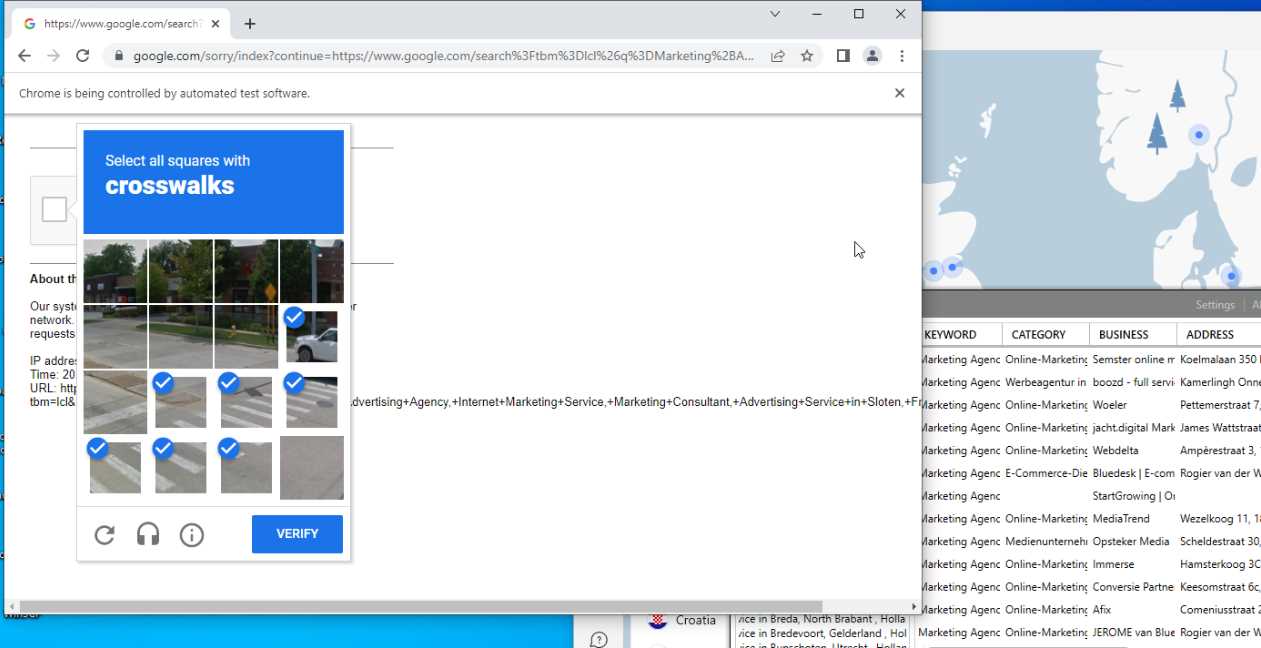This screenshot has height=648, width=1261.
Task: Click Chrome's forward navigation arrow
Action: click(x=53, y=56)
